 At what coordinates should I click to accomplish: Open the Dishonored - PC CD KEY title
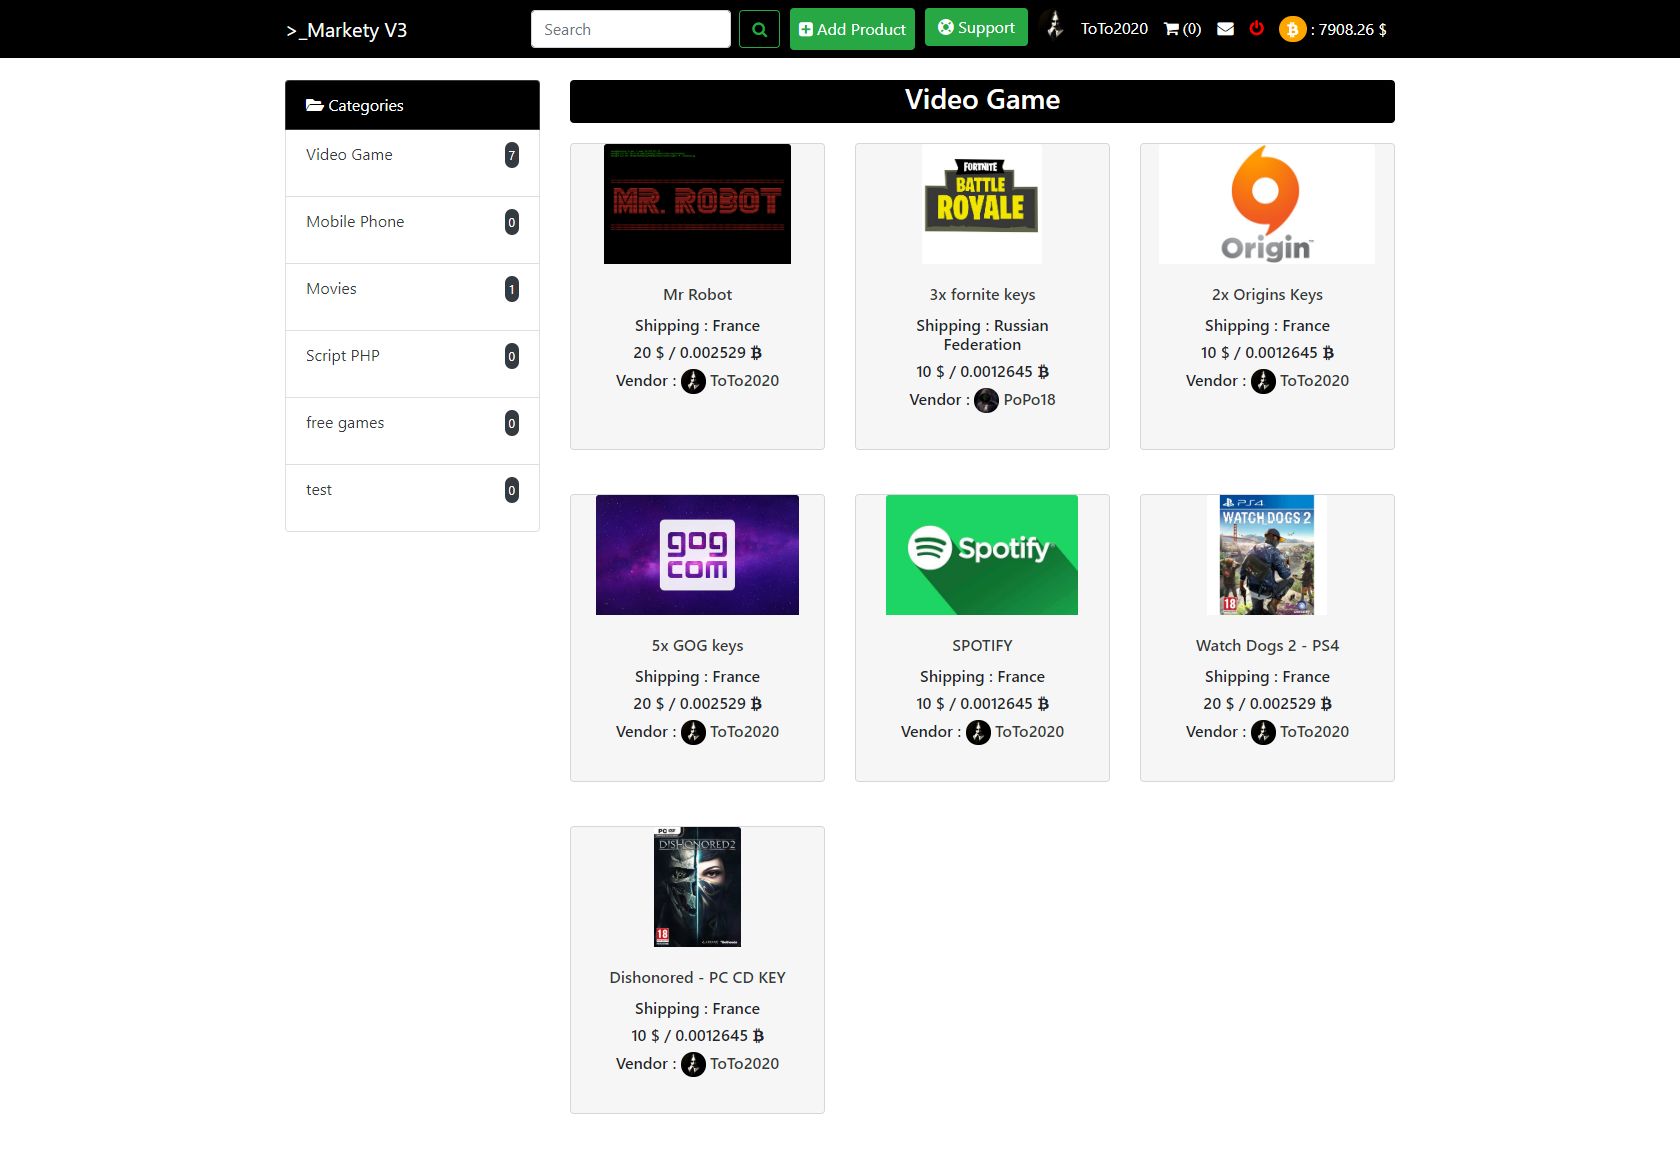click(x=697, y=978)
